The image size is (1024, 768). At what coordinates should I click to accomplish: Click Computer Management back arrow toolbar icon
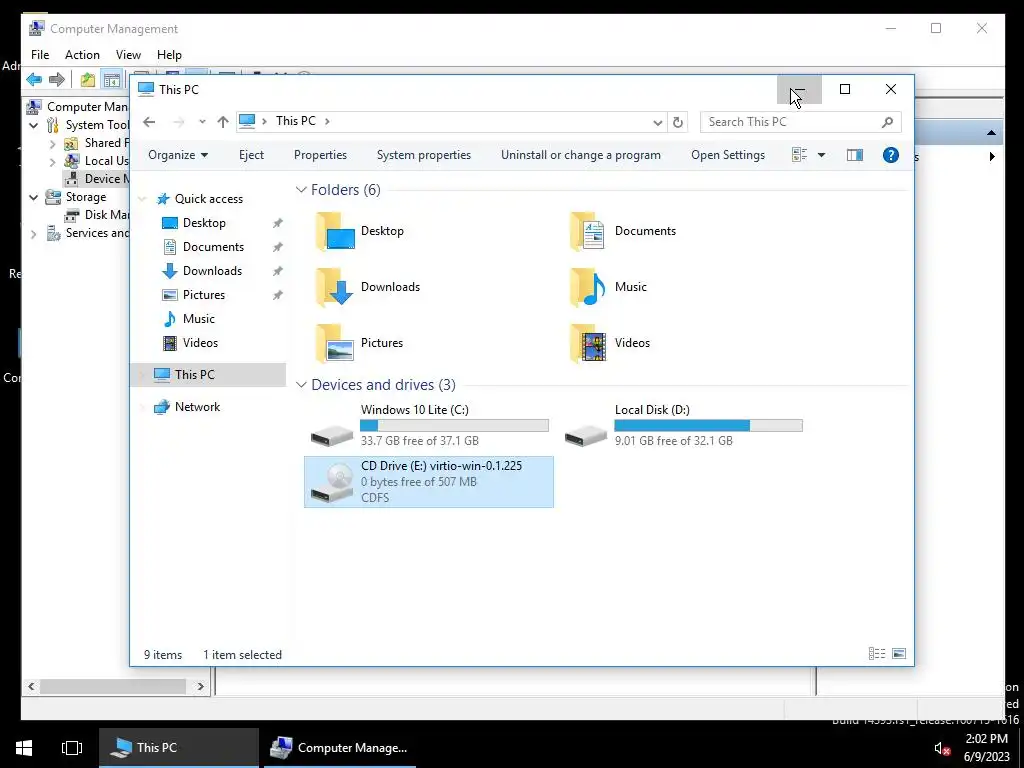(34, 80)
